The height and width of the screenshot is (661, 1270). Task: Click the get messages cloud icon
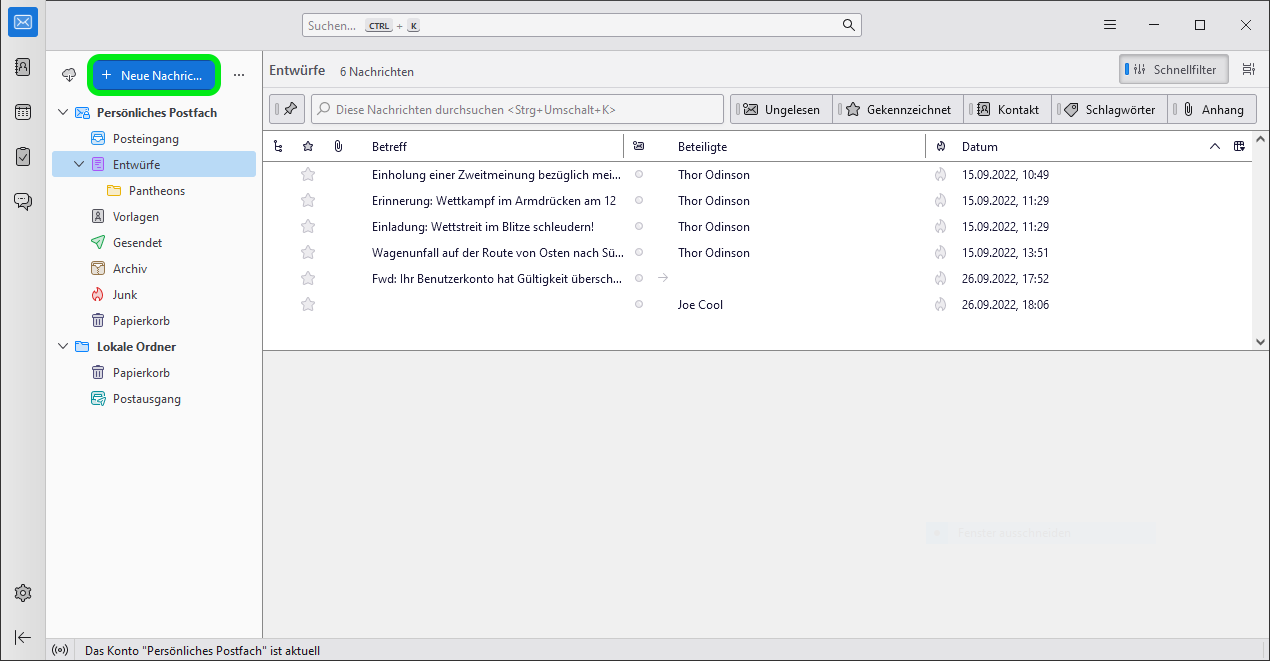coord(69,75)
